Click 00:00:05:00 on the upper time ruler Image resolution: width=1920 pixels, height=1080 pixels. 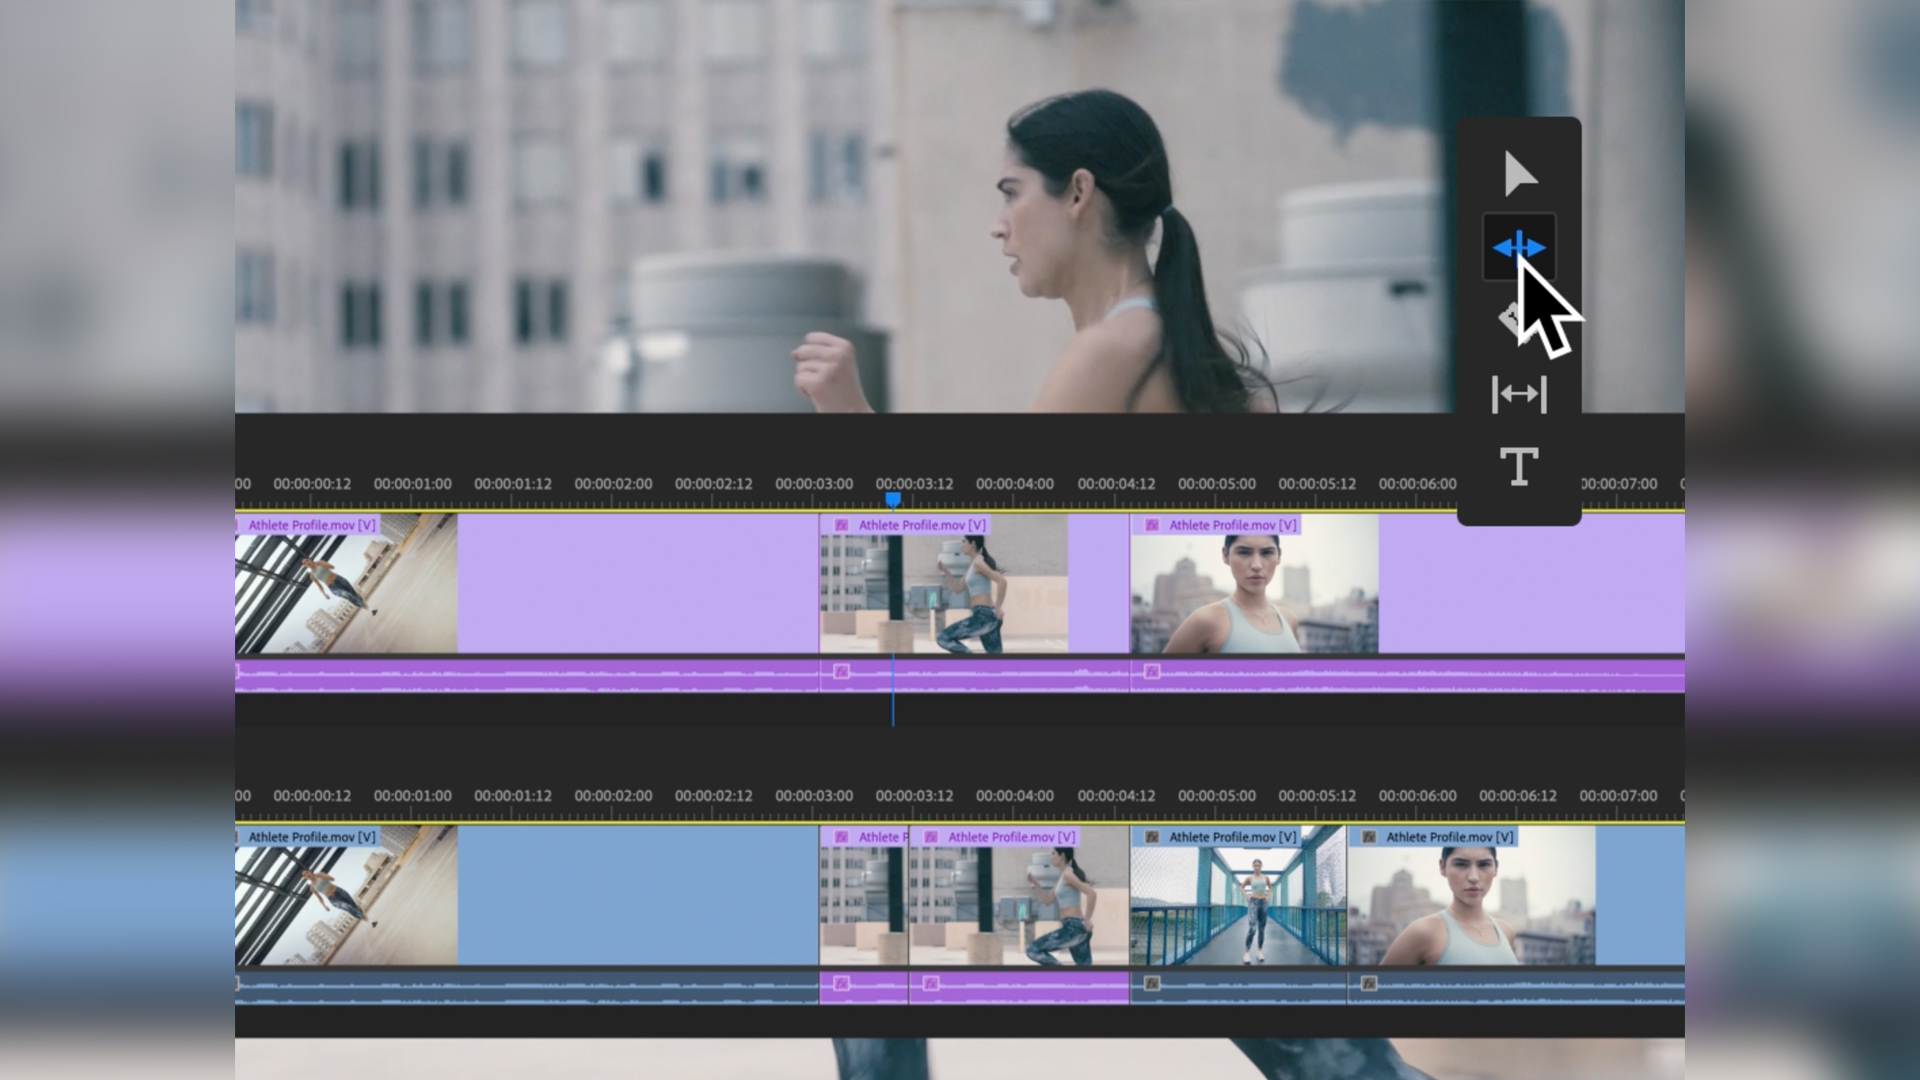pyautogui.click(x=1216, y=484)
